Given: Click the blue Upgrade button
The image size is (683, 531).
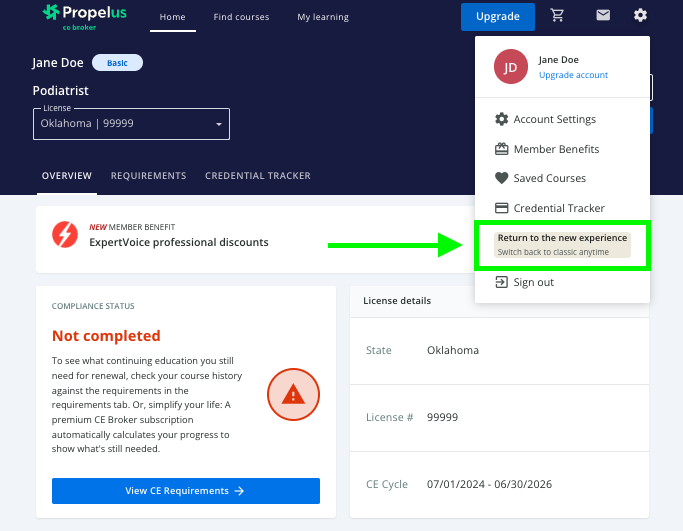Looking at the screenshot, I should pos(497,16).
